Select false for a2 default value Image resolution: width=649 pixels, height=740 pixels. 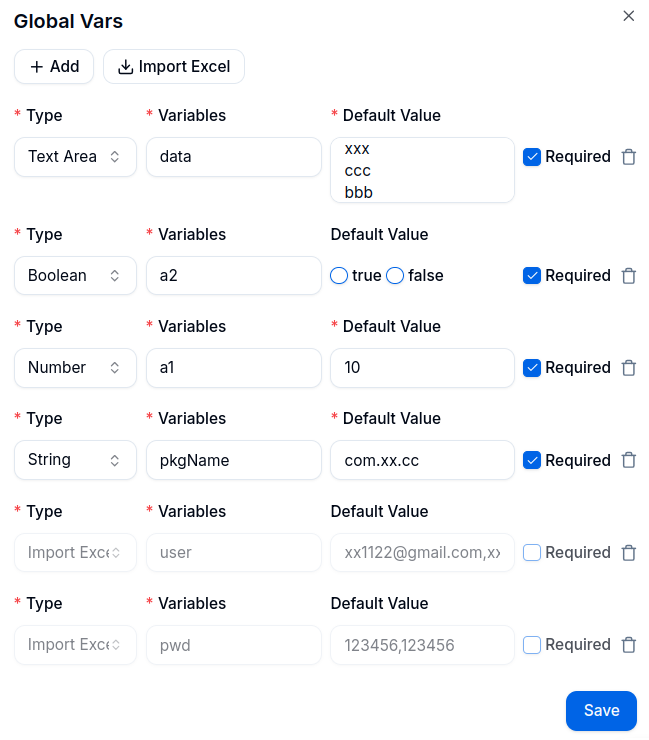click(x=395, y=276)
